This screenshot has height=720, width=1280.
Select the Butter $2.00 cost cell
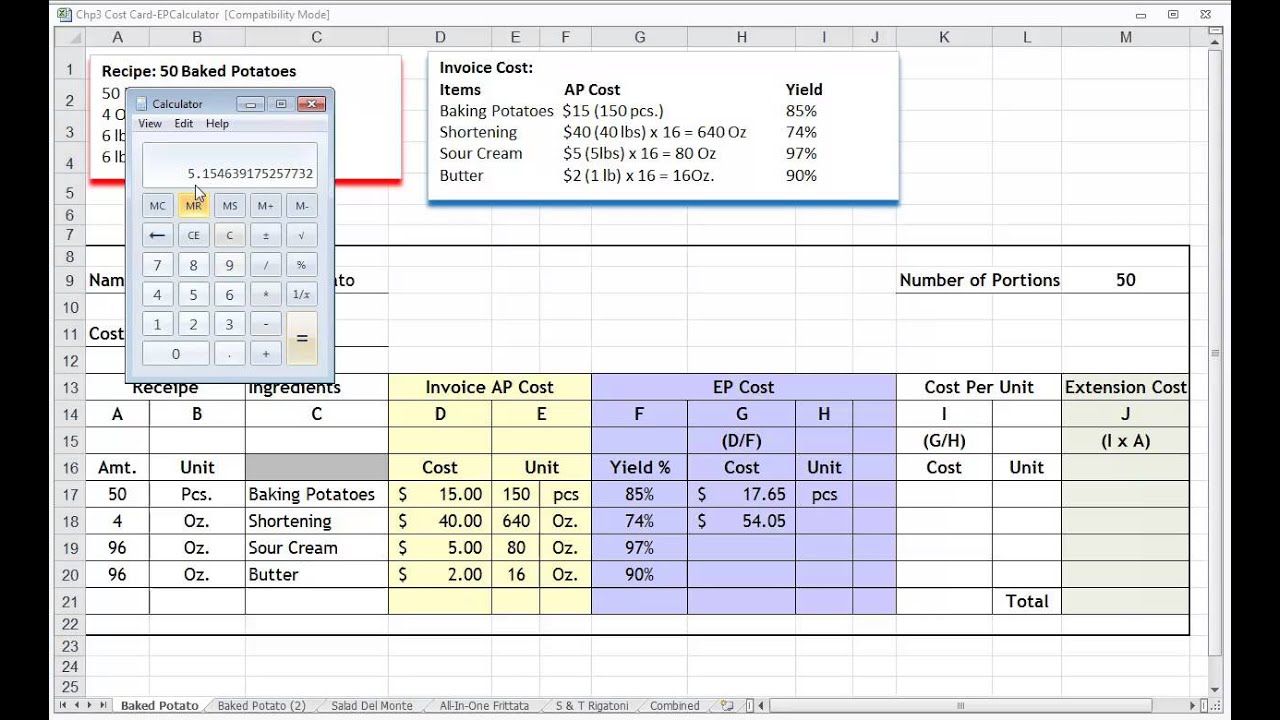440,575
